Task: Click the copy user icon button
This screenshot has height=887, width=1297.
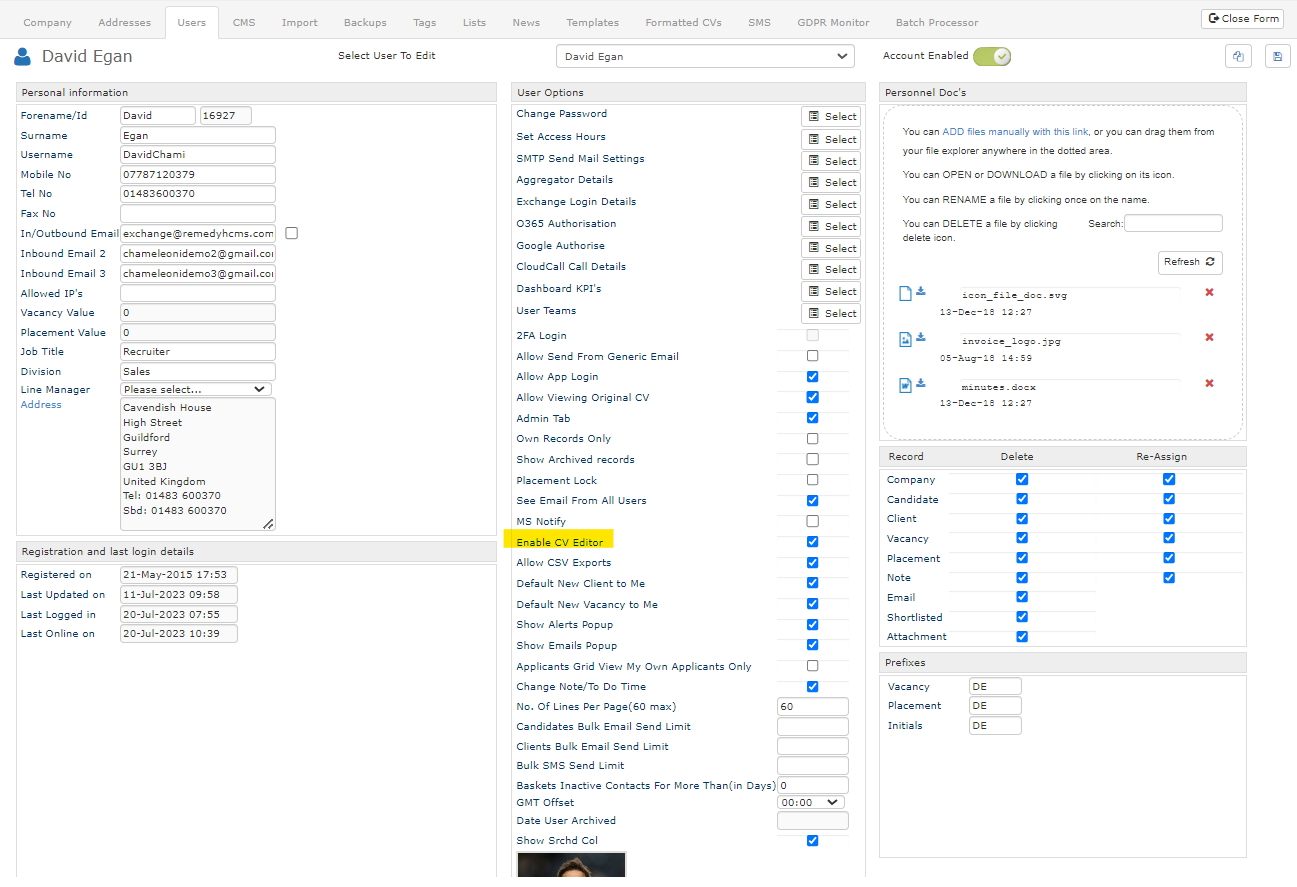Action: [x=1238, y=56]
